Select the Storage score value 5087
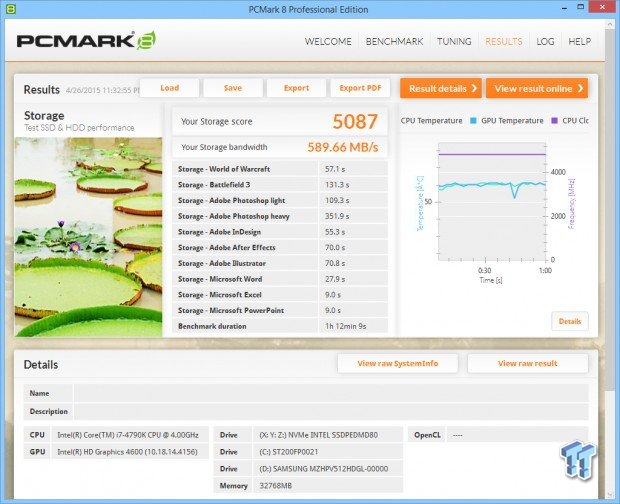The height and width of the screenshot is (504, 620). (x=355, y=121)
